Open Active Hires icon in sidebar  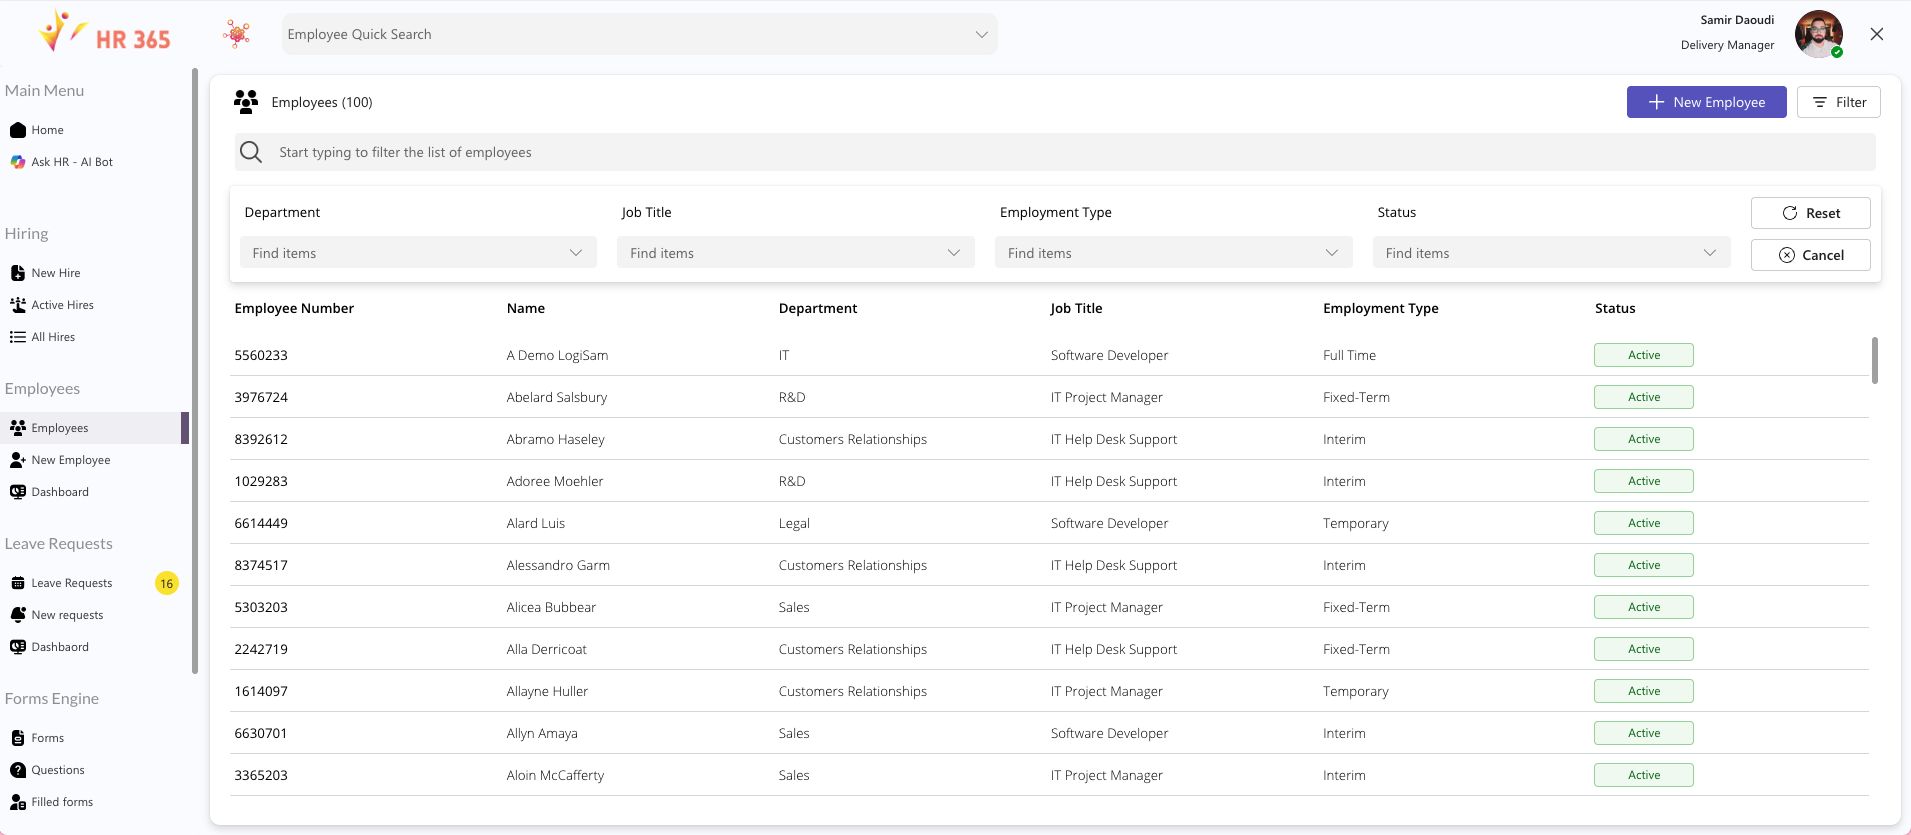17,305
